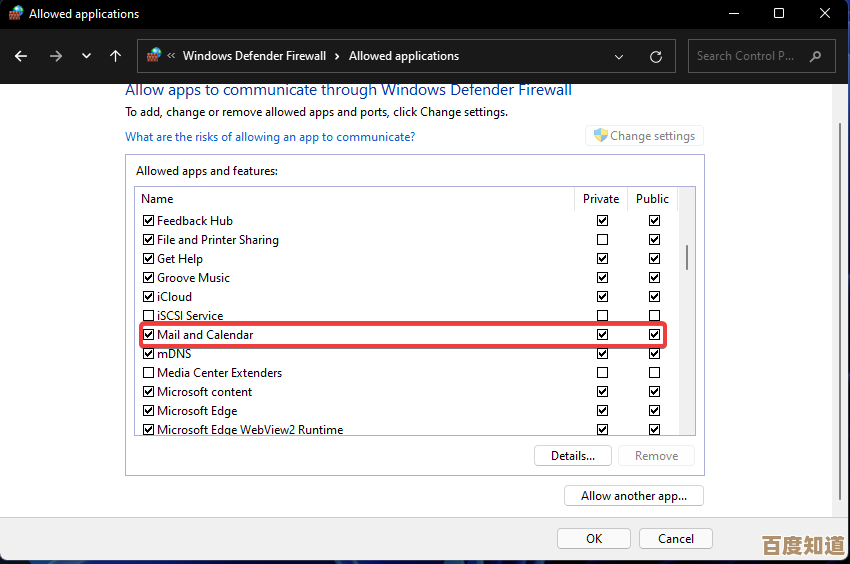Viewport: 850px width, 564px height.
Task: Expand the breadcrumb overflow chevrons
Action: click(172, 56)
